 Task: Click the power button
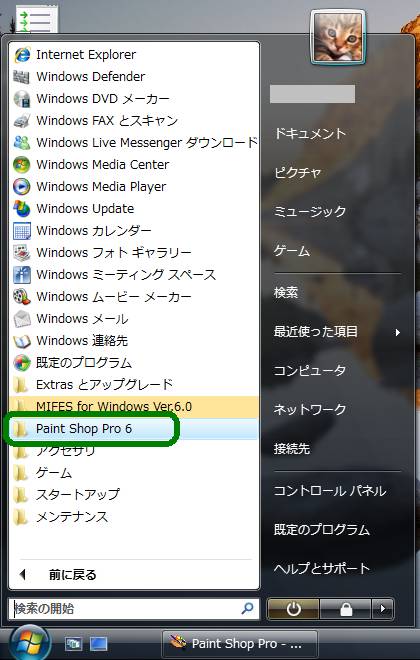tap(293, 609)
